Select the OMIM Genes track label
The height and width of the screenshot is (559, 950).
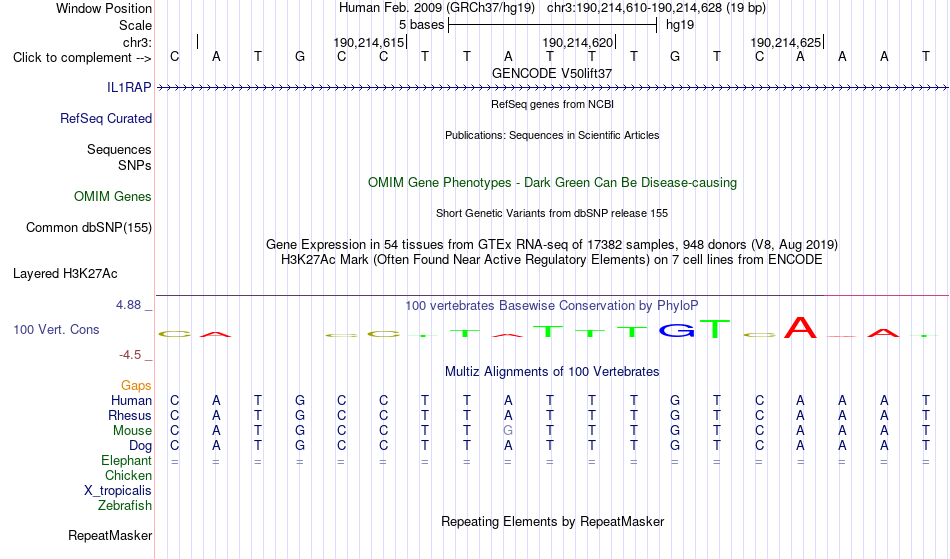[x=113, y=196]
